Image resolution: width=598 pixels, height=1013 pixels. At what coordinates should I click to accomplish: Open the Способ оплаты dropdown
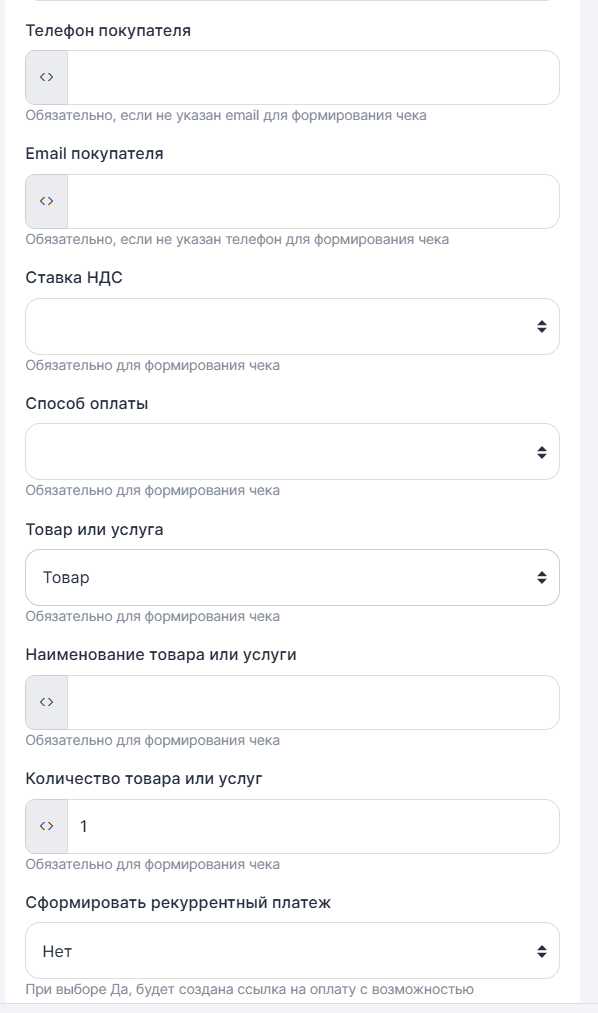(x=290, y=452)
